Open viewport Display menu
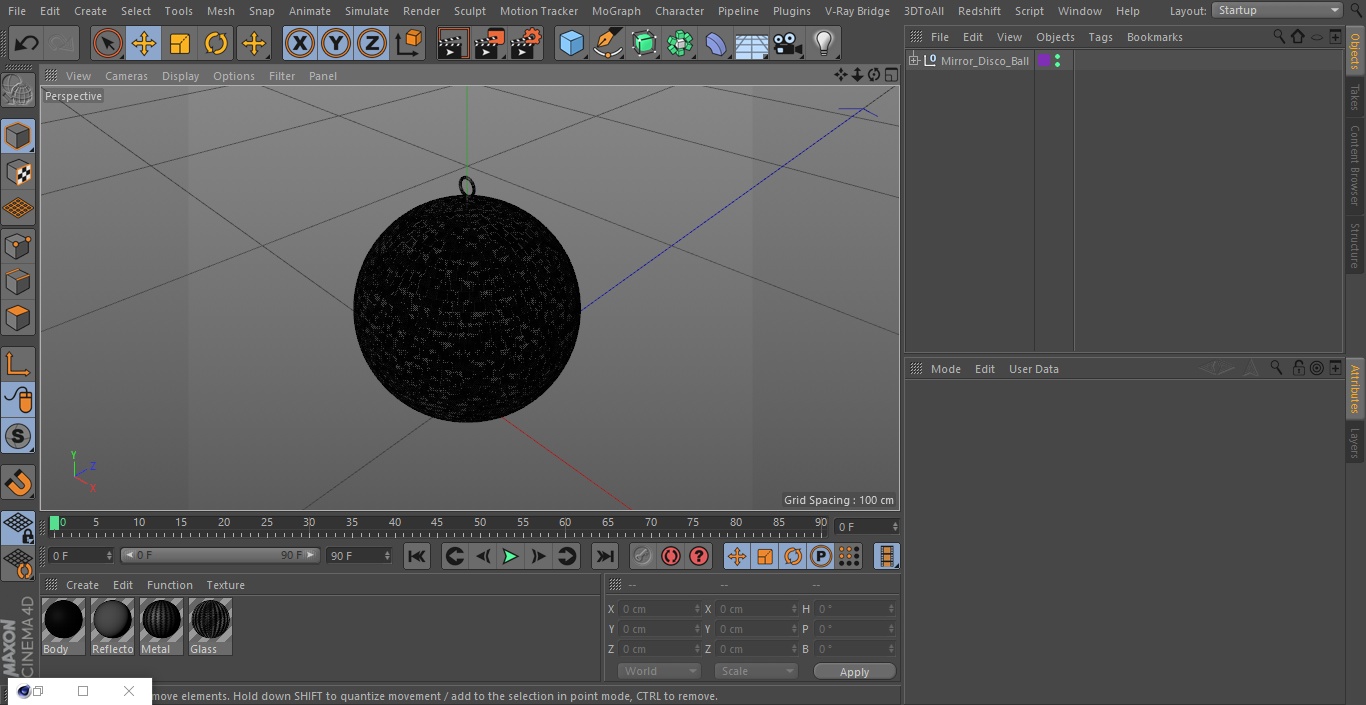This screenshot has width=1366, height=705. click(180, 76)
